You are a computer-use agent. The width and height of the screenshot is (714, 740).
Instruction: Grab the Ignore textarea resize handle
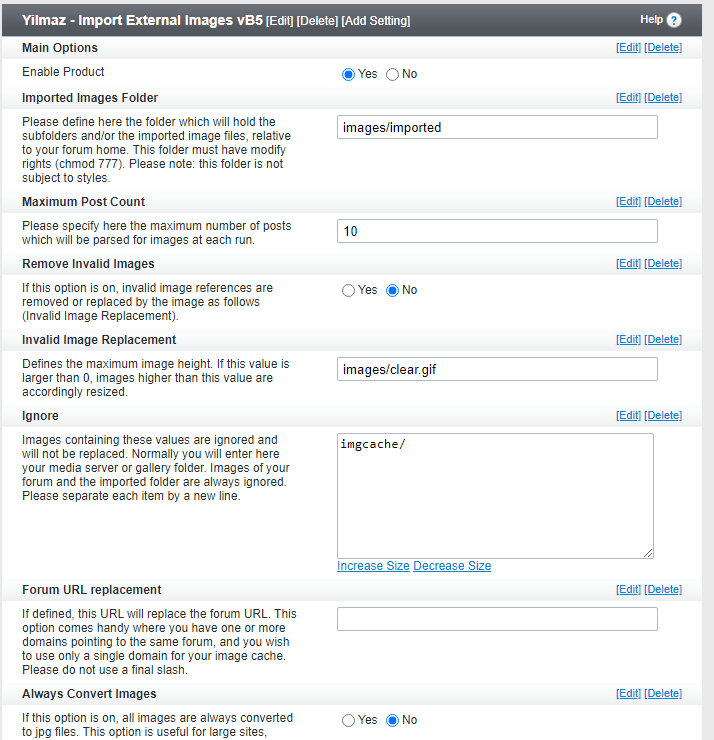coord(648,553)
